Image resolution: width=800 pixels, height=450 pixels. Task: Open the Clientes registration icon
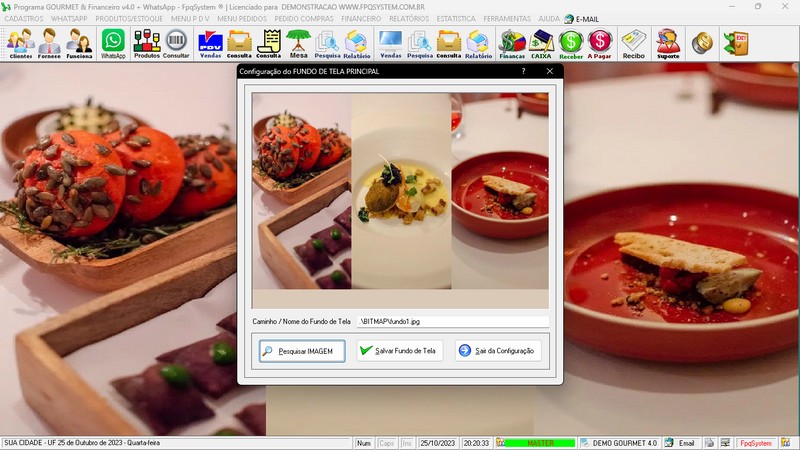click(x=20, y=44)
